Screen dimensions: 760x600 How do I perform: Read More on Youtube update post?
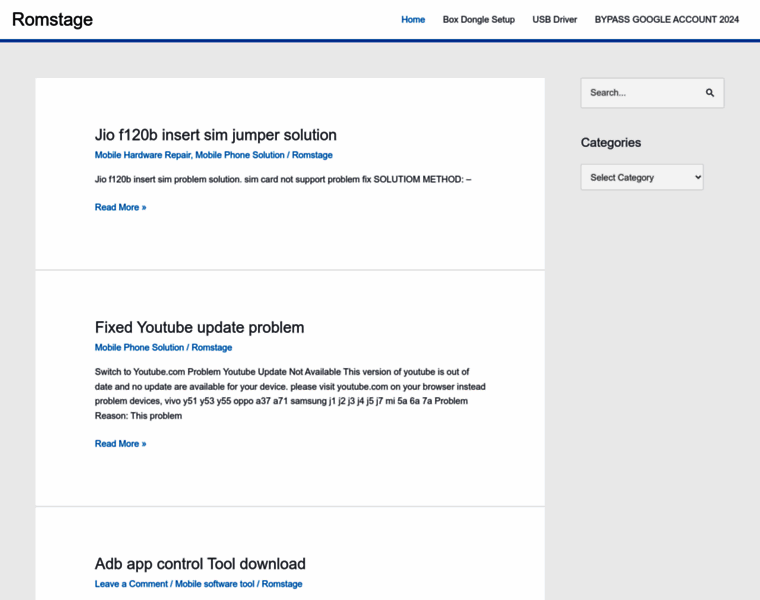pos(120,443)
